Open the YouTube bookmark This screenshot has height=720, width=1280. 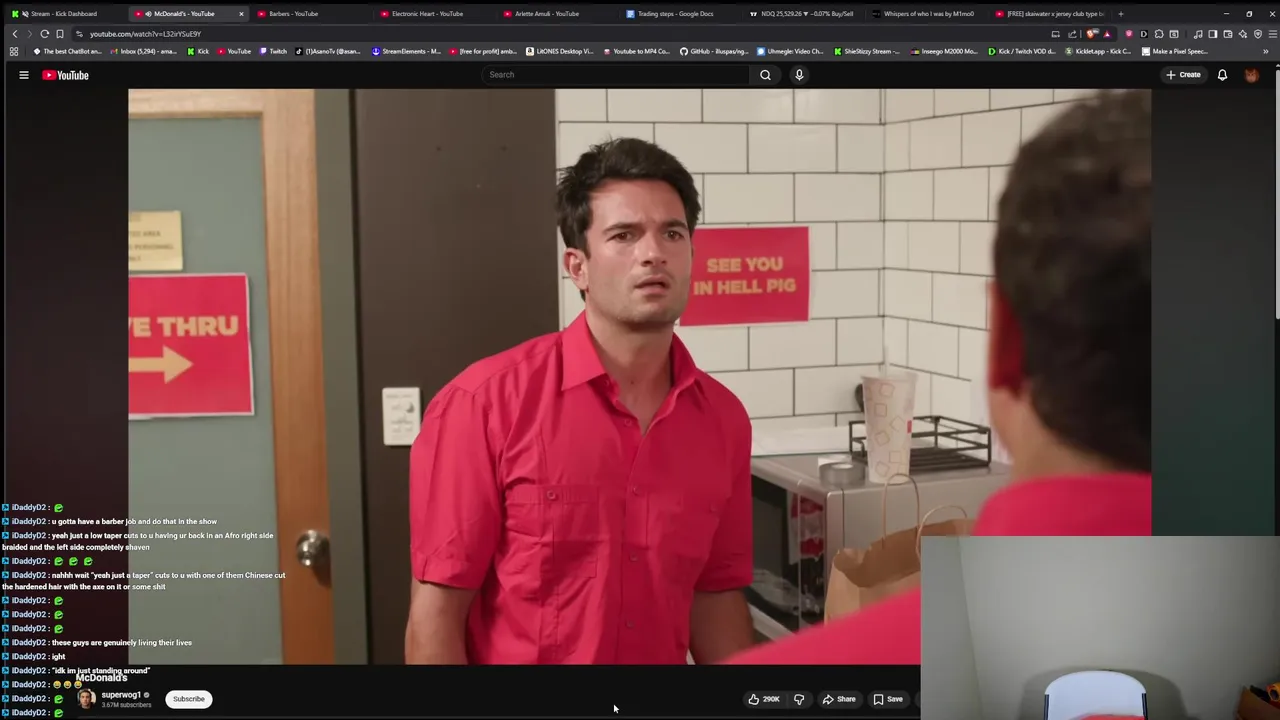pyautogui.click(x=233, y=51)
